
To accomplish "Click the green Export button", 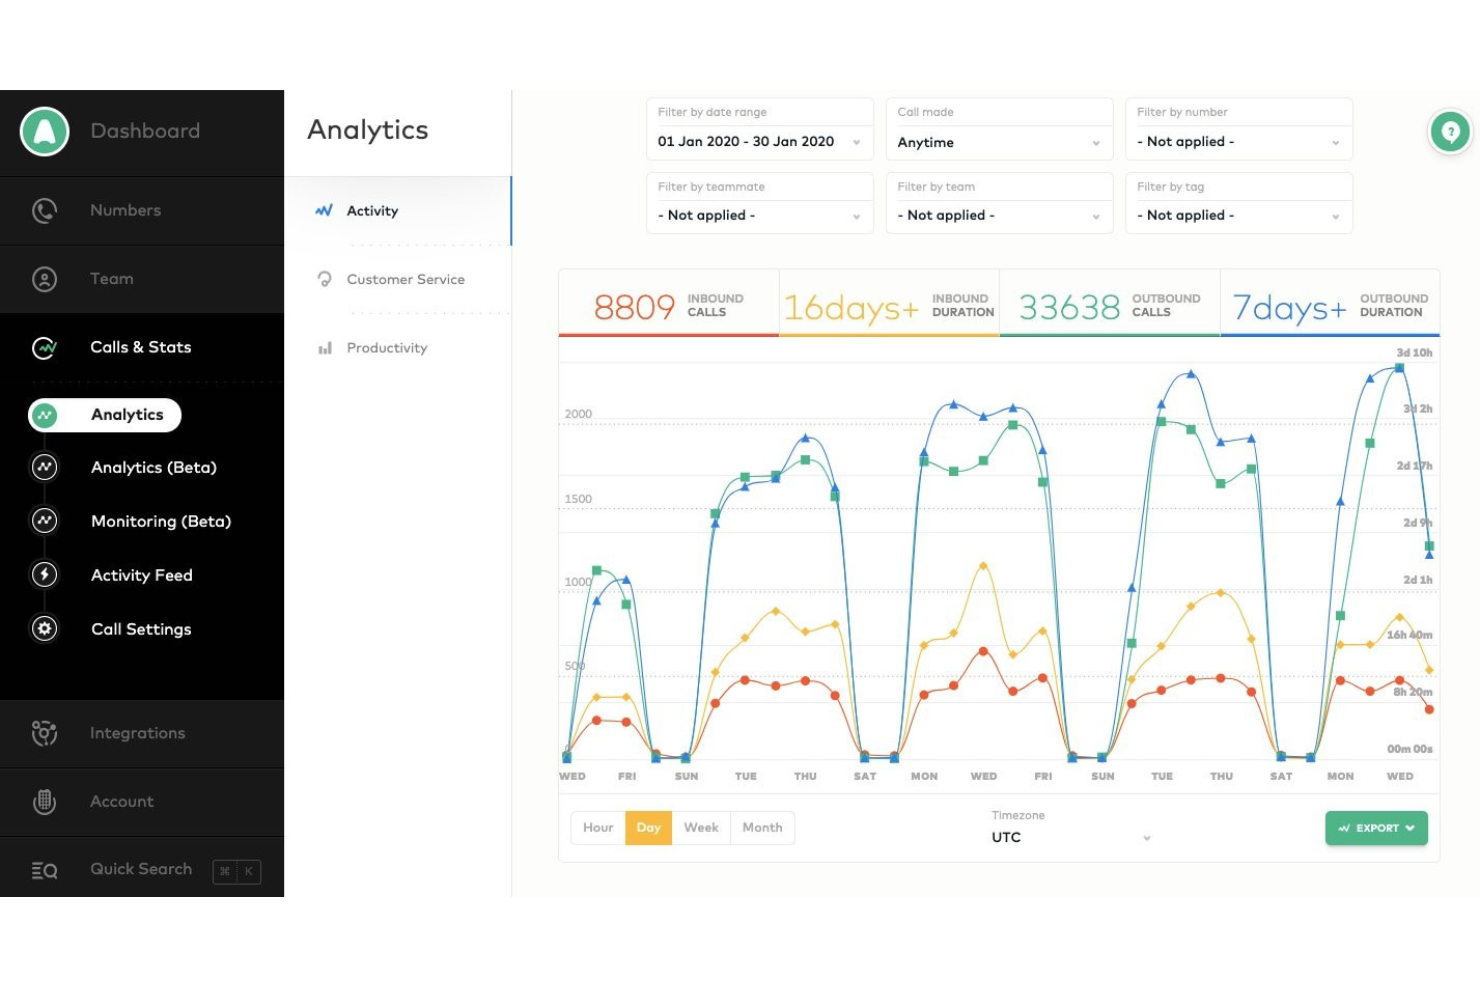I will (1376, 827).
